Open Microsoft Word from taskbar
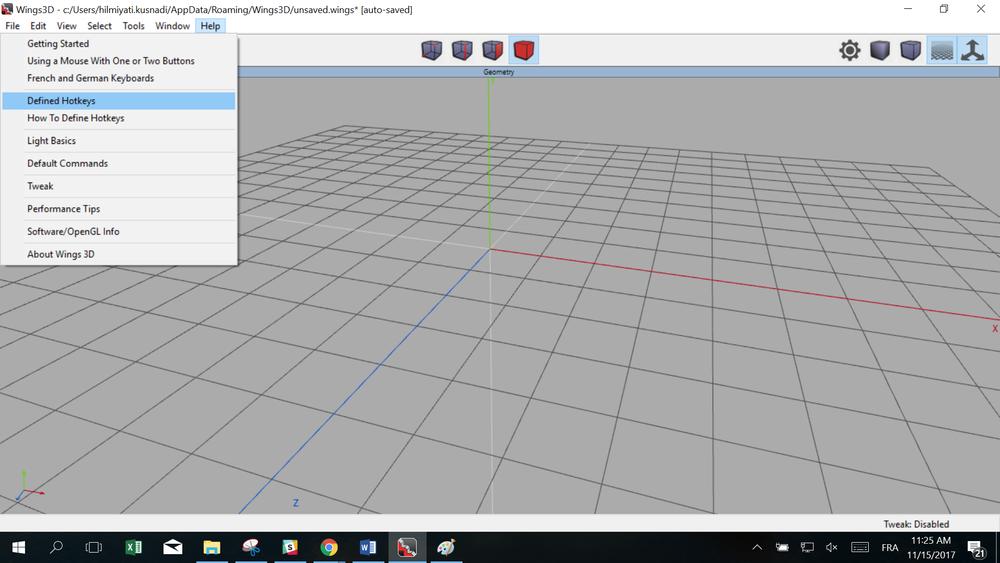Viewport: 1000px width, 563px height. [x=368, y=547]
